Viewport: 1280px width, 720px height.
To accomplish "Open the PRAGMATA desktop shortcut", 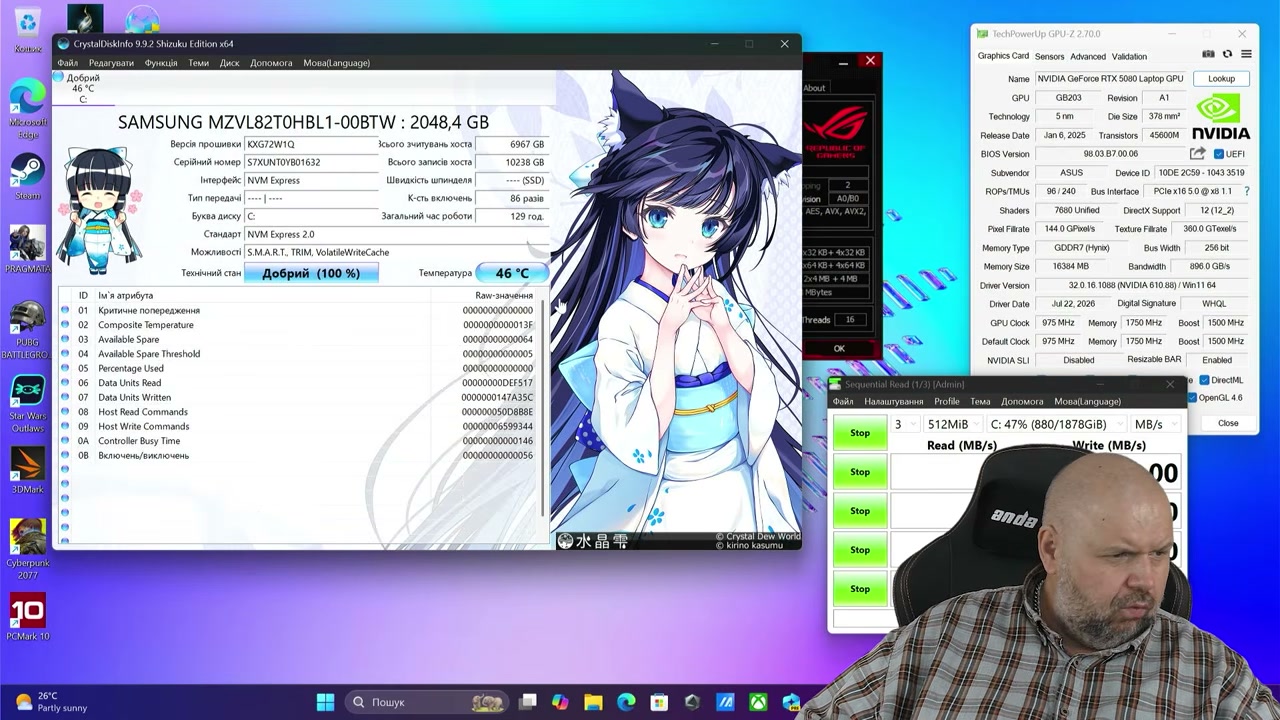I will coord(28,249).
